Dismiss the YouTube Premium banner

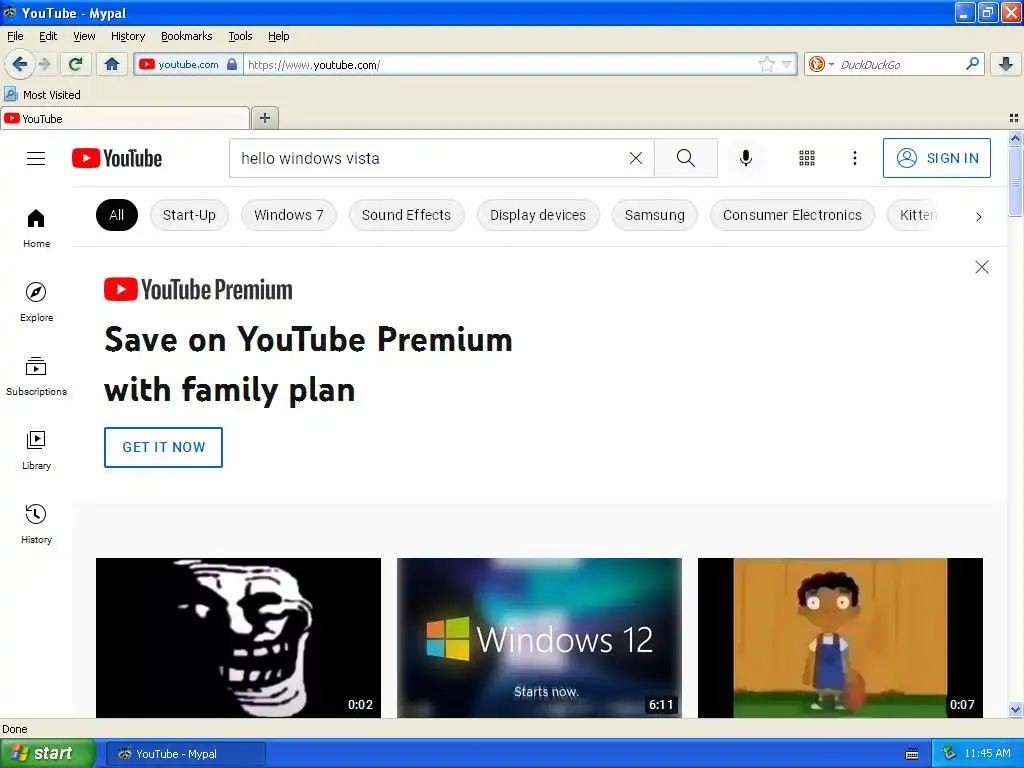pyautogui.click(x=982, y=267)
